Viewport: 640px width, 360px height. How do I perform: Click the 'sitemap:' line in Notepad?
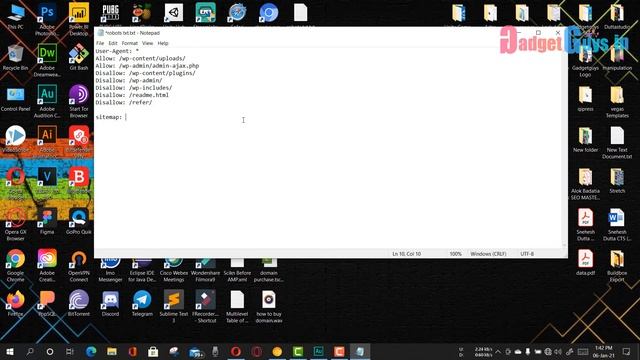(109, 117)
